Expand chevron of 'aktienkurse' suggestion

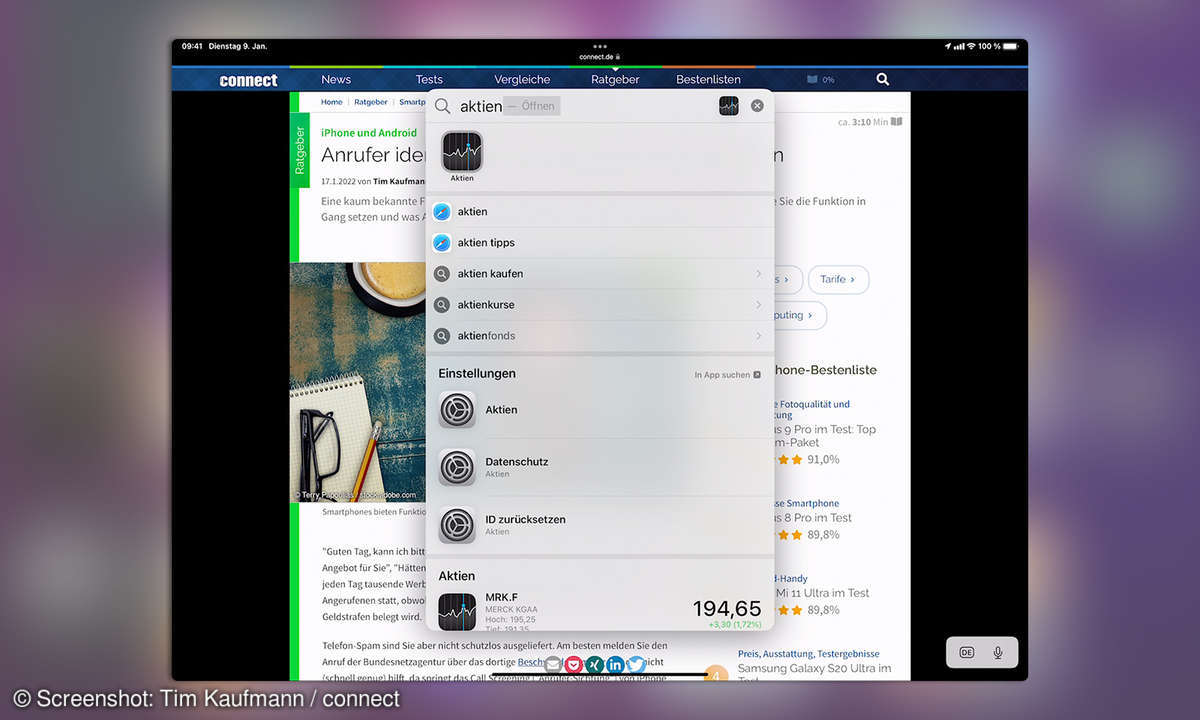pos(759,305)
